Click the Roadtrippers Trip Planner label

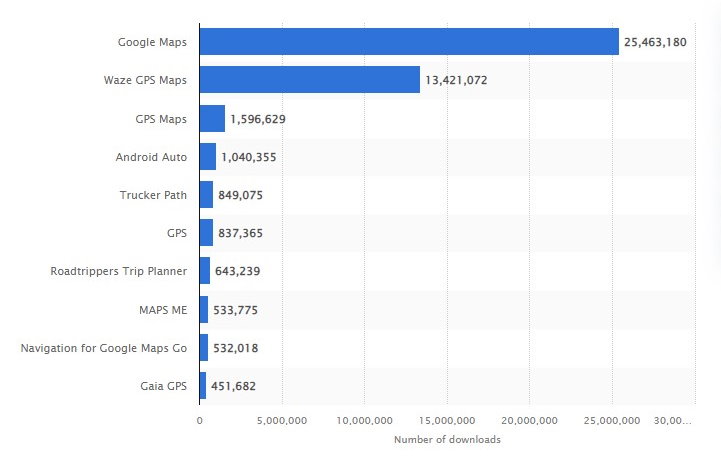(x=118, y=271)
